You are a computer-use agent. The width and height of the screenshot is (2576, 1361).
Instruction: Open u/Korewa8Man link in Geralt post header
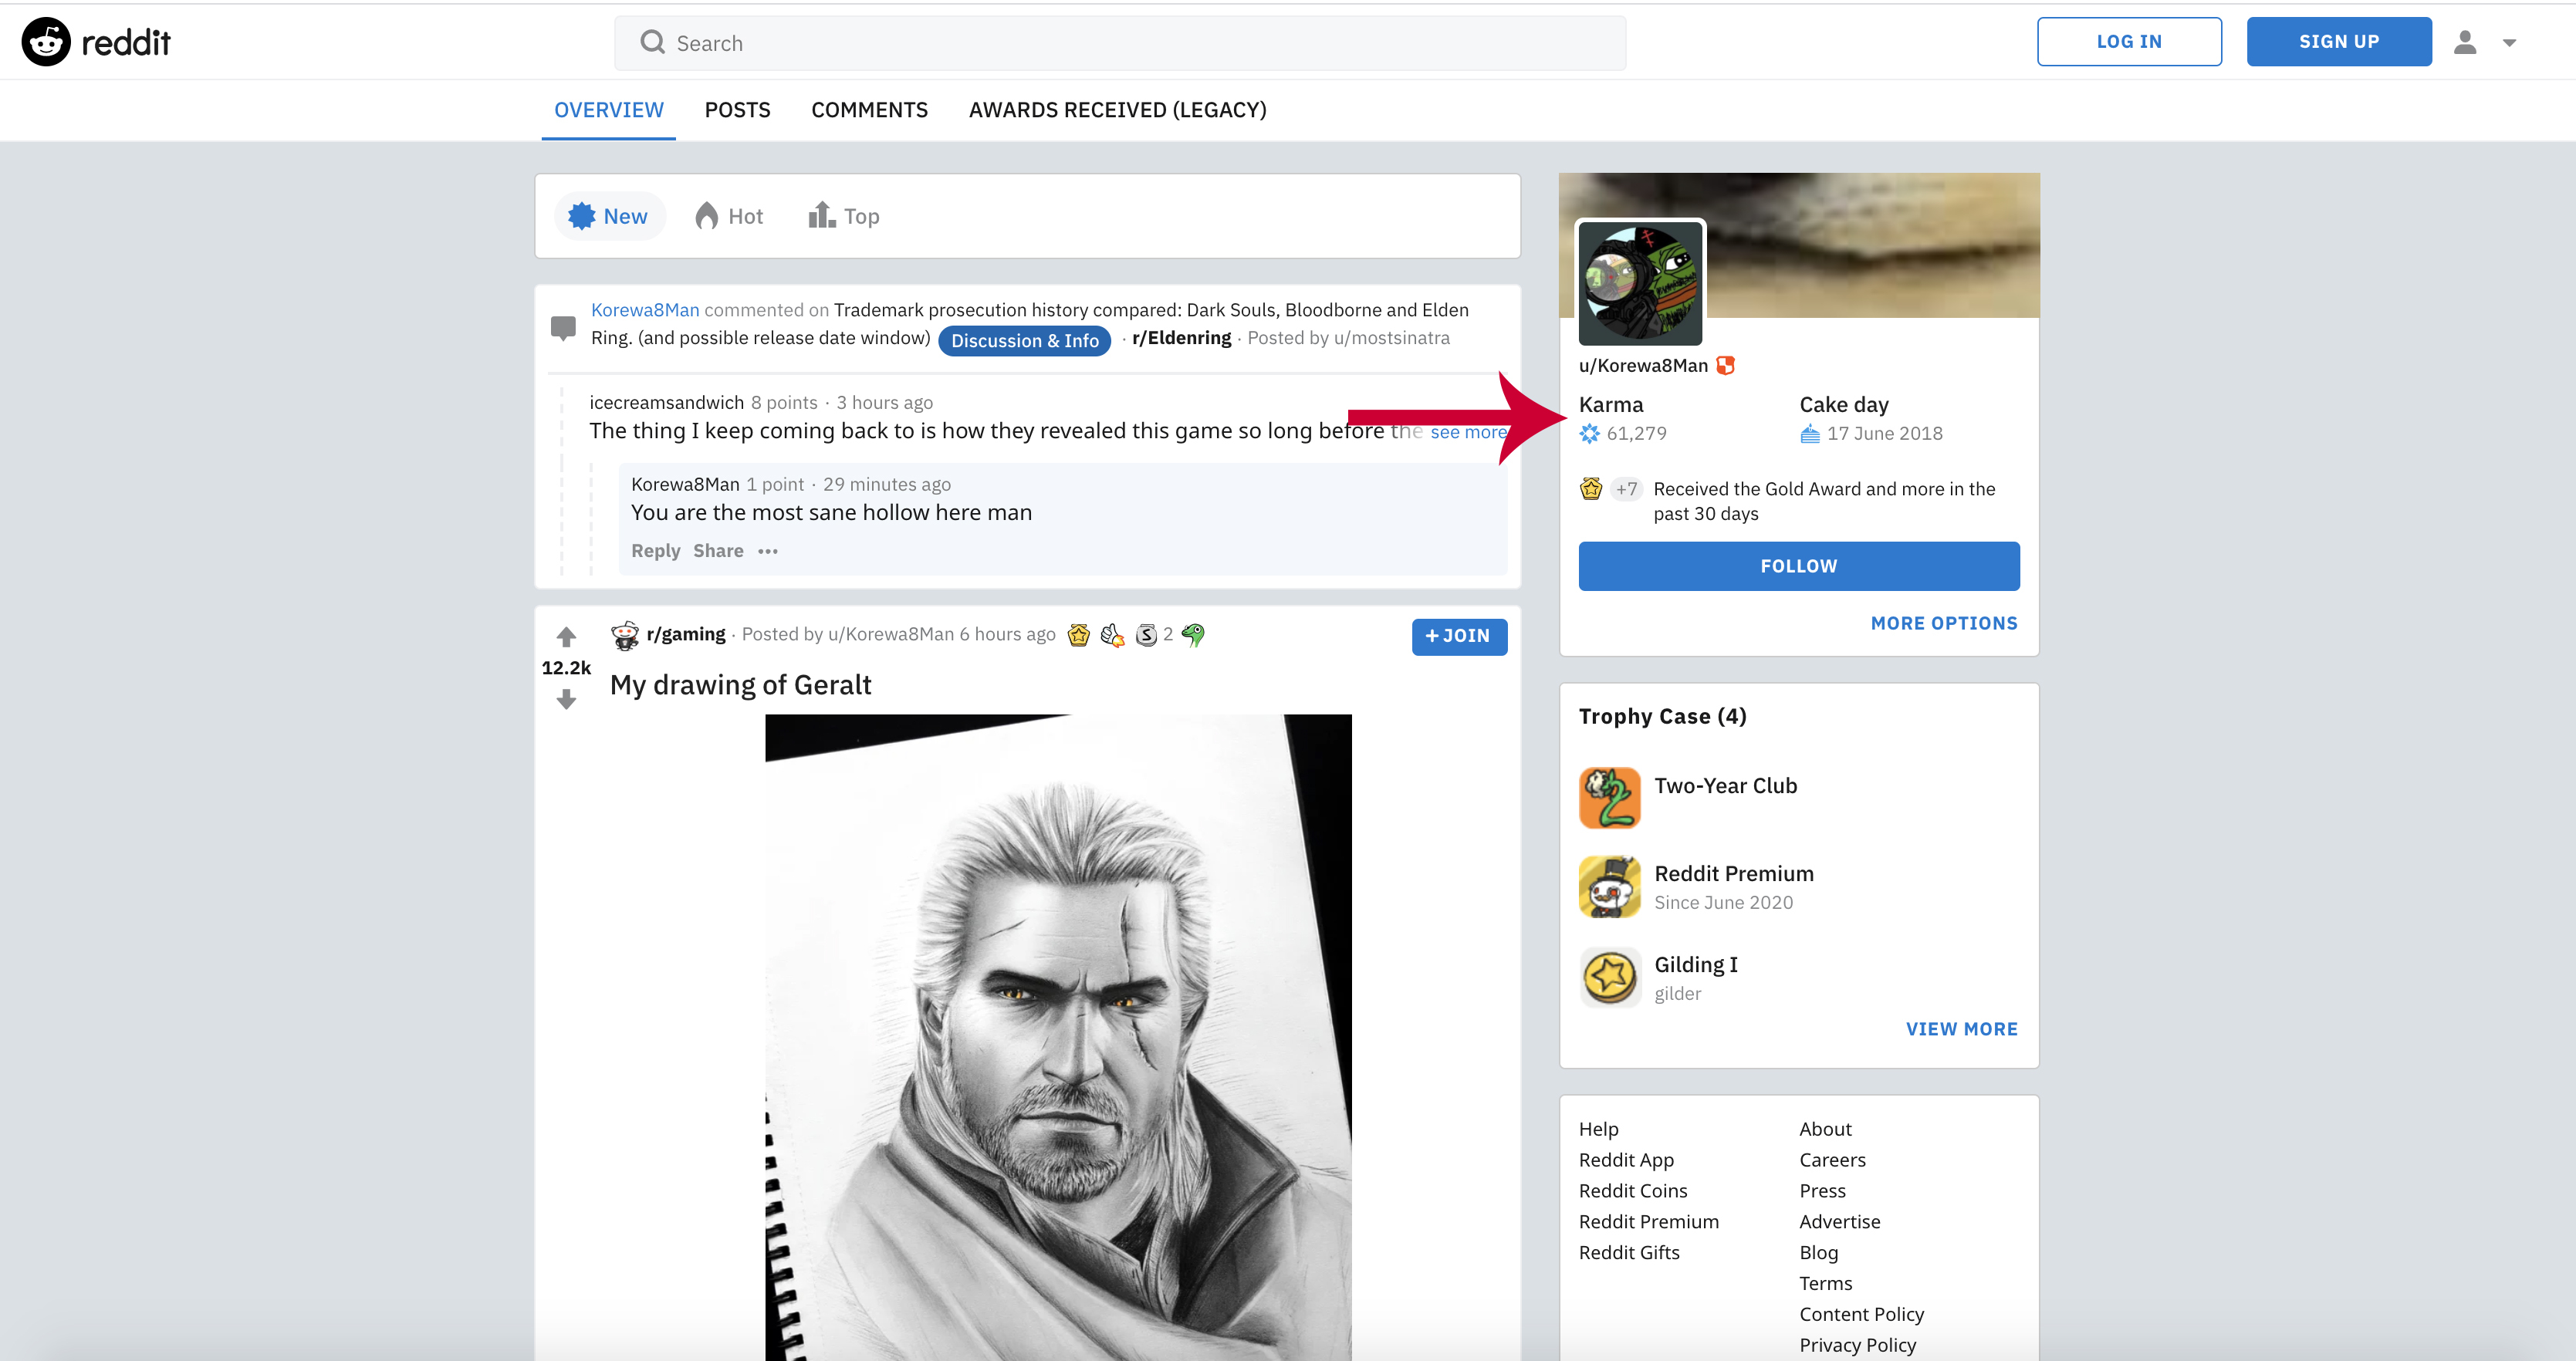click(891, 634)
